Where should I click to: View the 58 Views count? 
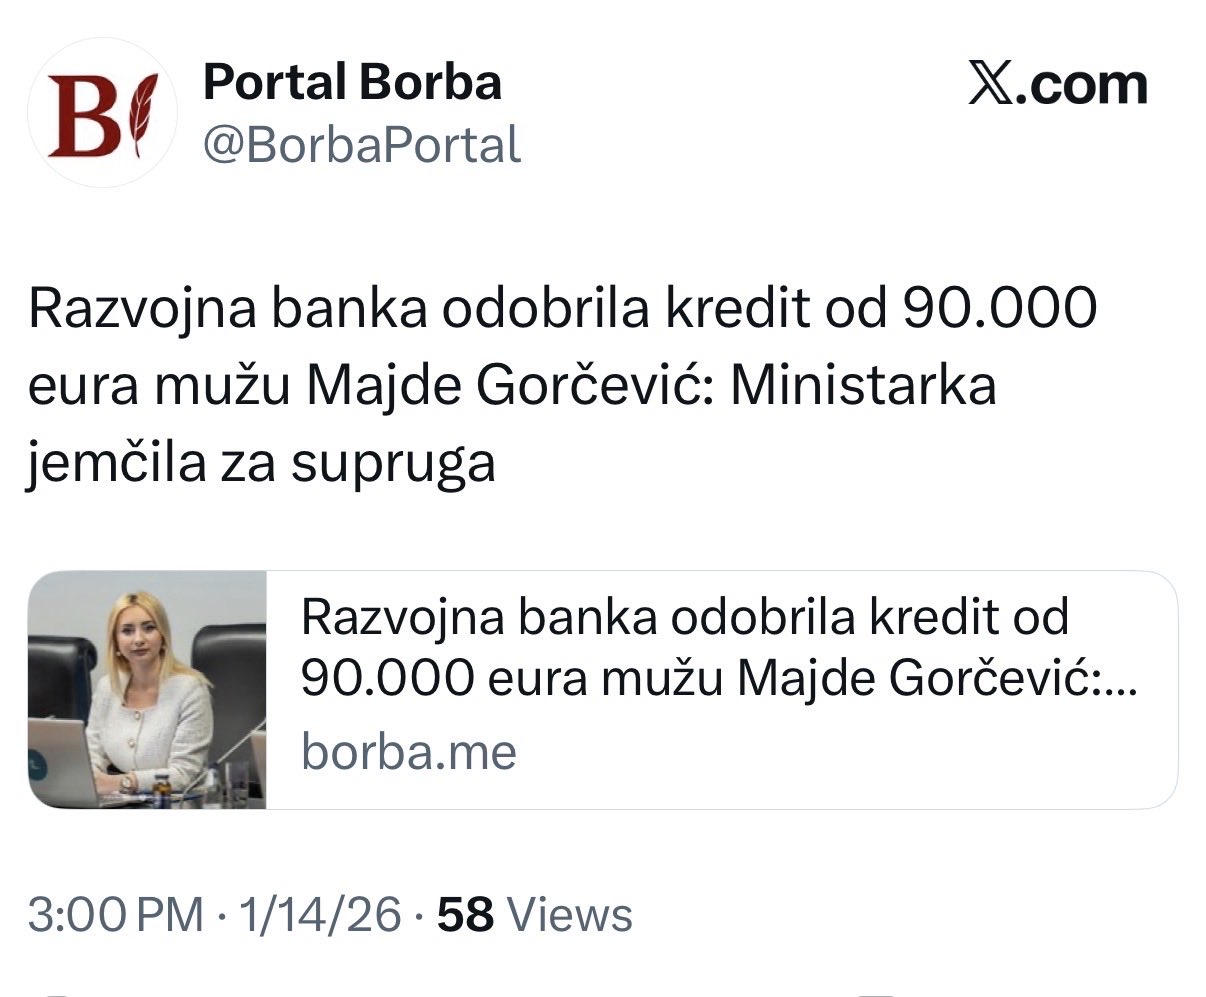[535, 915]
